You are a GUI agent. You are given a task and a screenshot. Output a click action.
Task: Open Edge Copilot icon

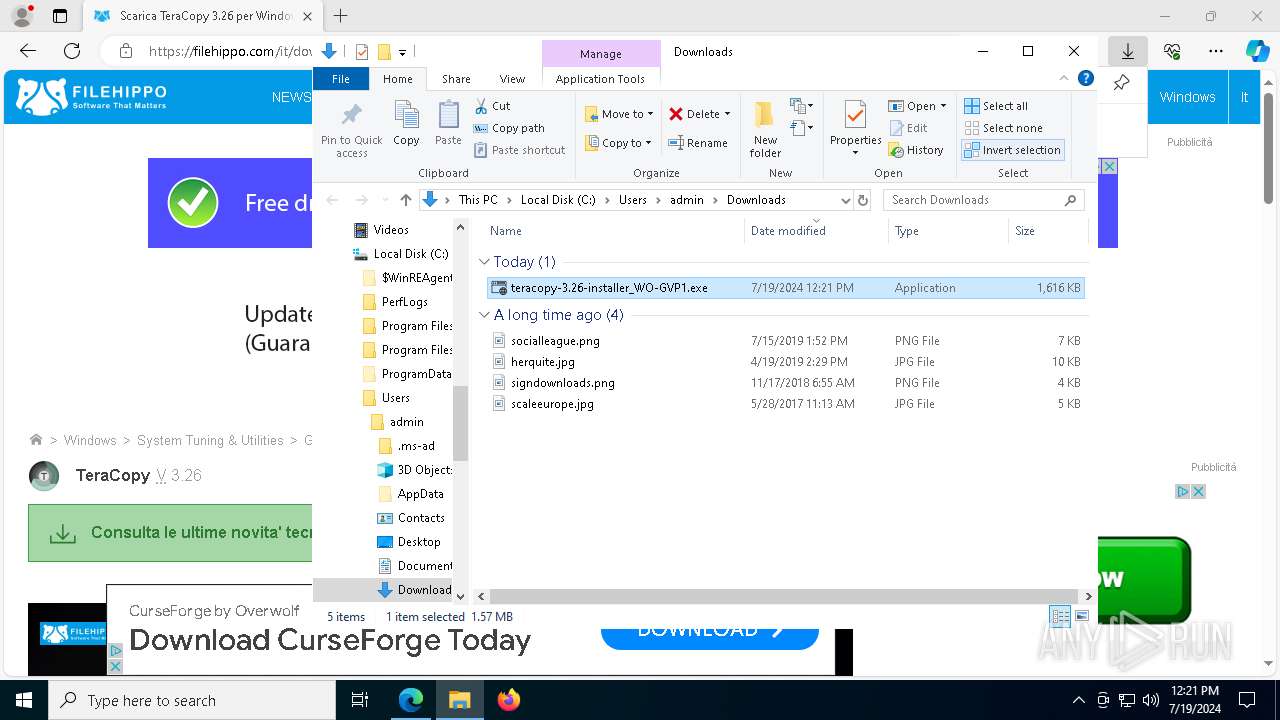pos(1257,51)
